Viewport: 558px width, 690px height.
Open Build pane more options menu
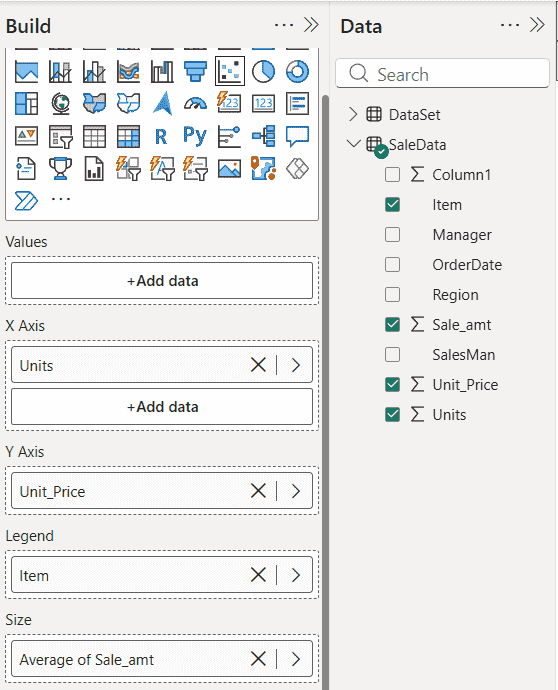tap(284, 25)
